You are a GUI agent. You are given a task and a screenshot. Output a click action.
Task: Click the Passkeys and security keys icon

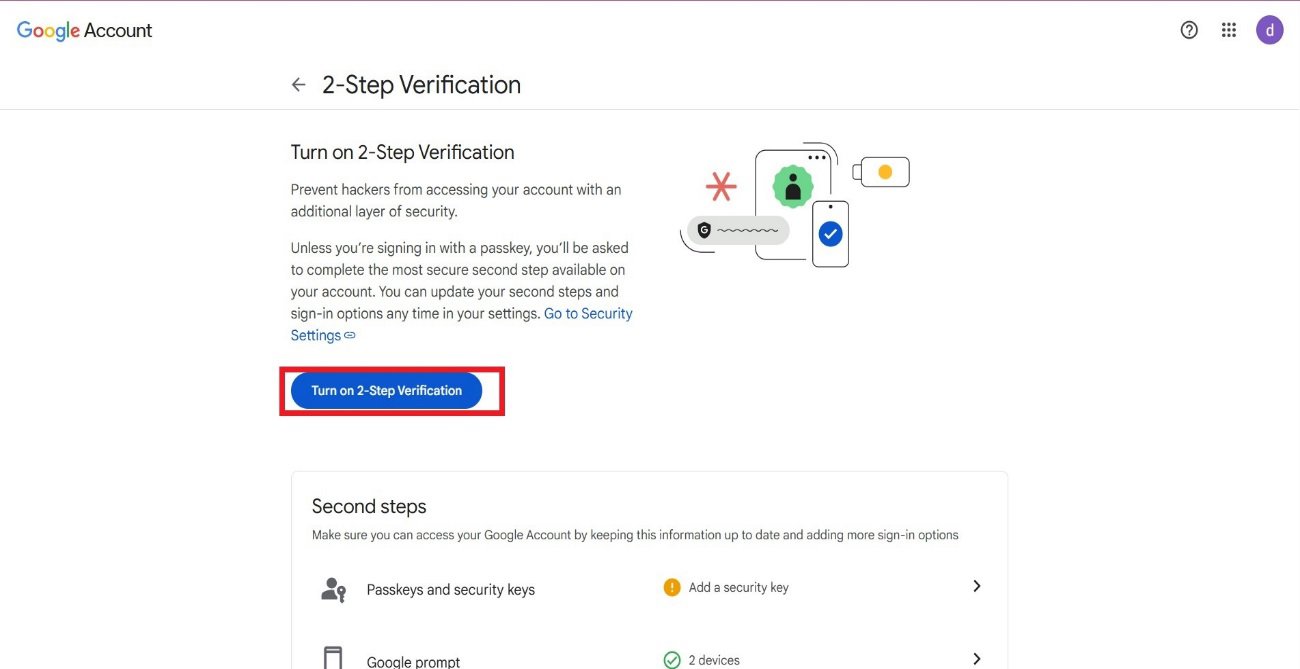point(333,589)
